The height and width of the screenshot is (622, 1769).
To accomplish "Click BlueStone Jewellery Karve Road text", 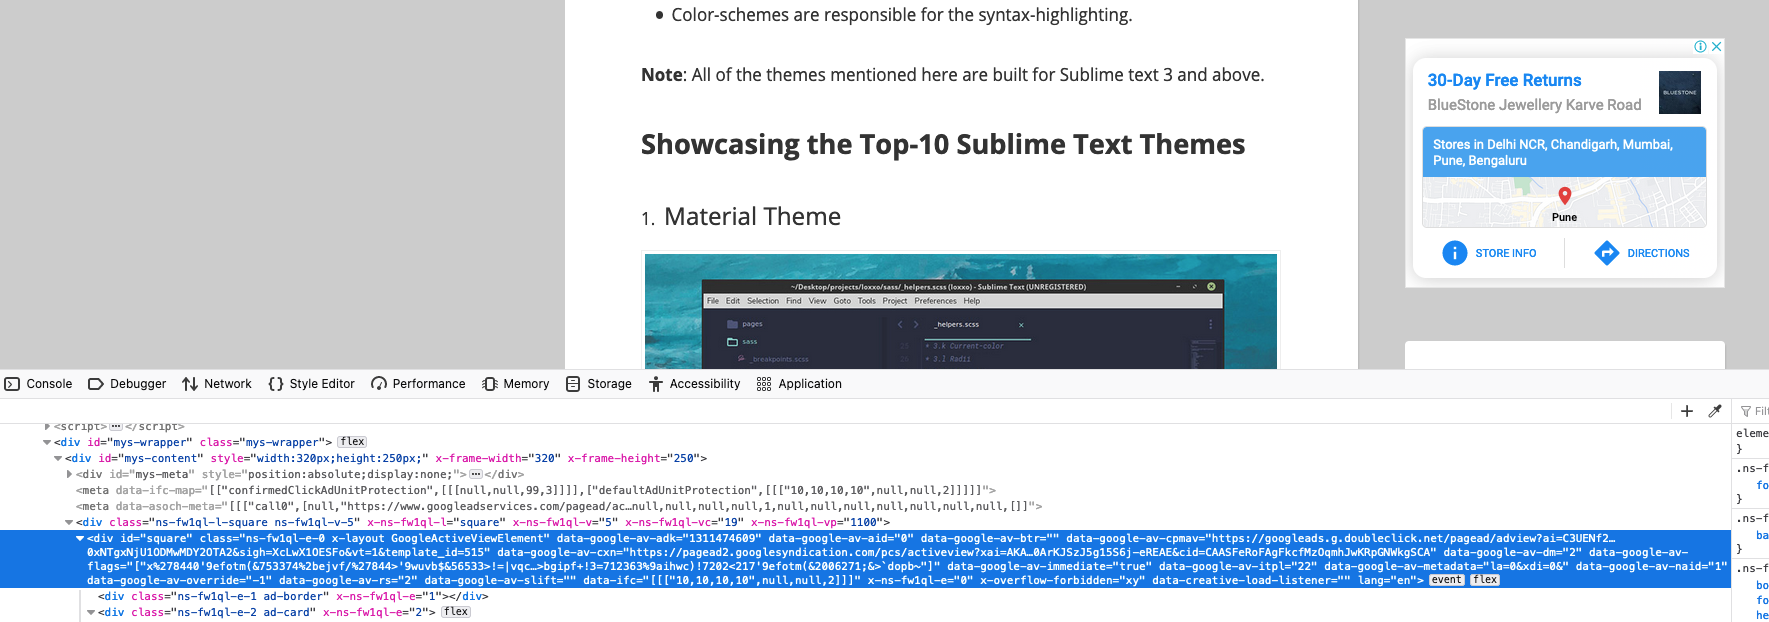I will (1534, 105).
